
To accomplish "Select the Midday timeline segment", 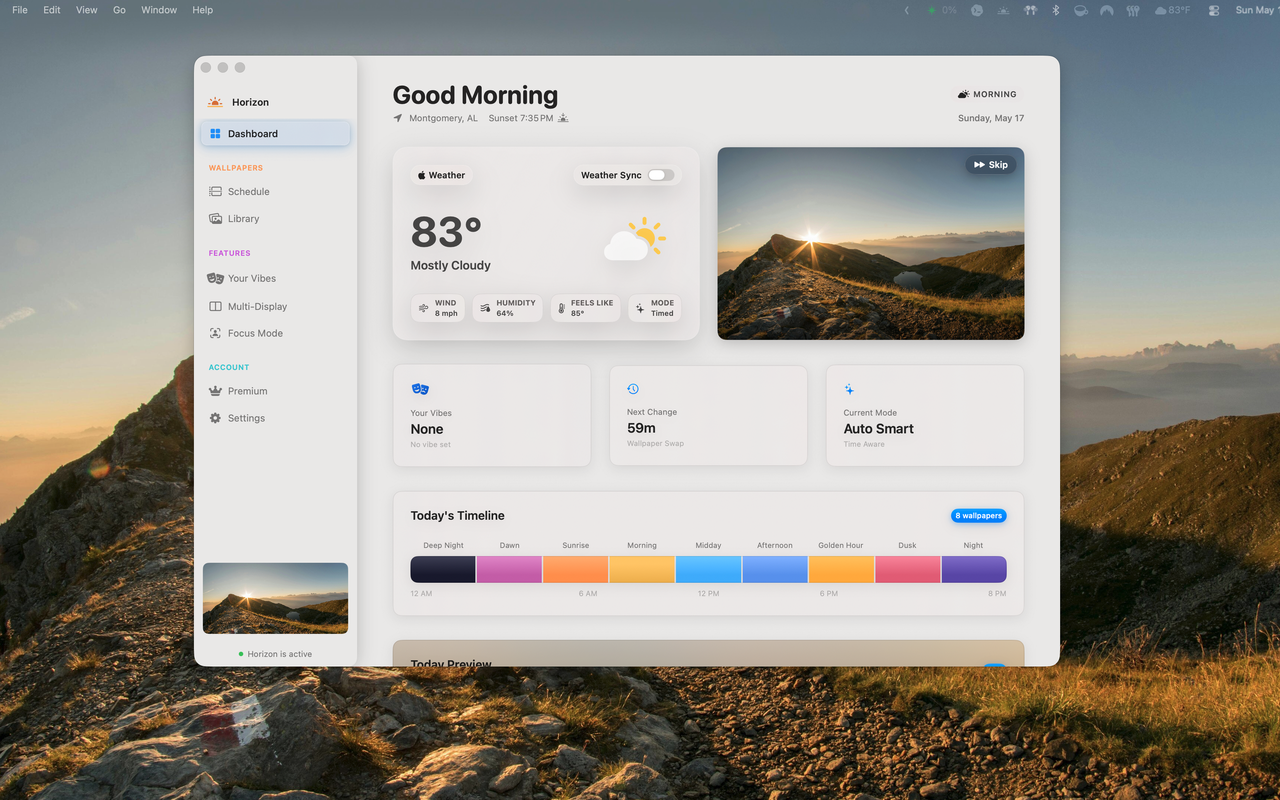I will click(x=708, y=569).
